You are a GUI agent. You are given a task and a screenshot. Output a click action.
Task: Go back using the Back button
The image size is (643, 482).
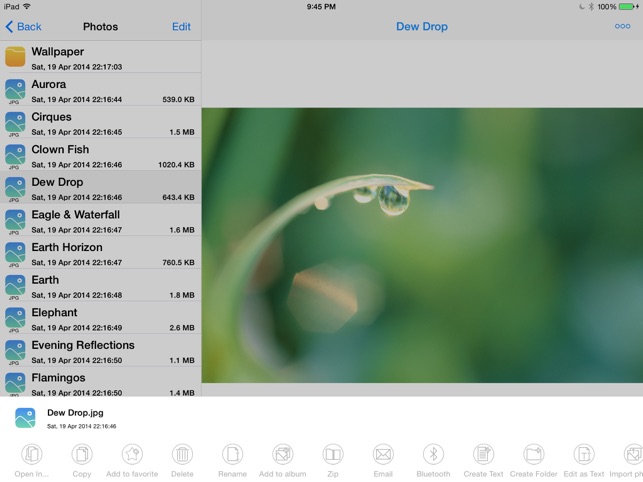[x=24, y=27]
